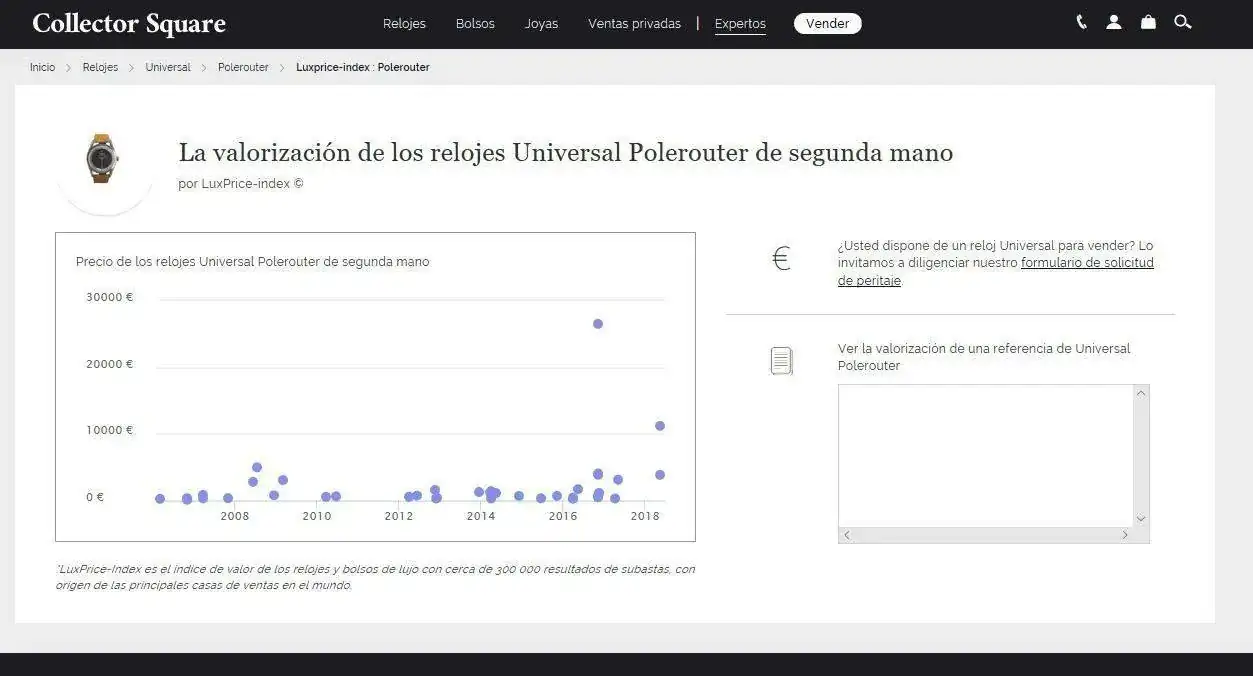The image size is (1253, 676).
Task: Open the Expertos menu
Action: (x=740, y=24)
